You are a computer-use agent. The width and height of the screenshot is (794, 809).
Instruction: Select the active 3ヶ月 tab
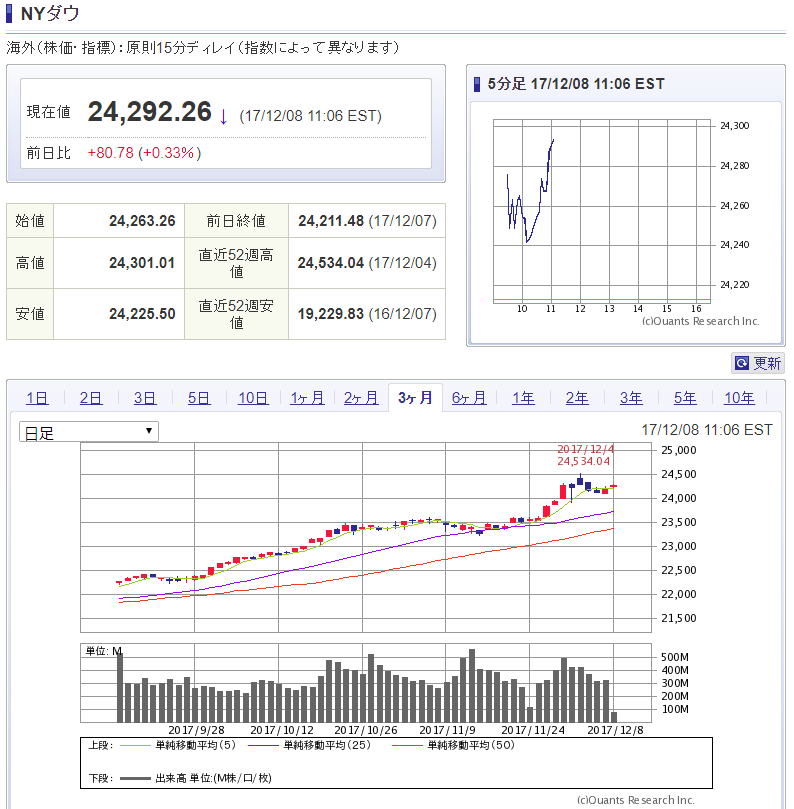click(415, 398)
